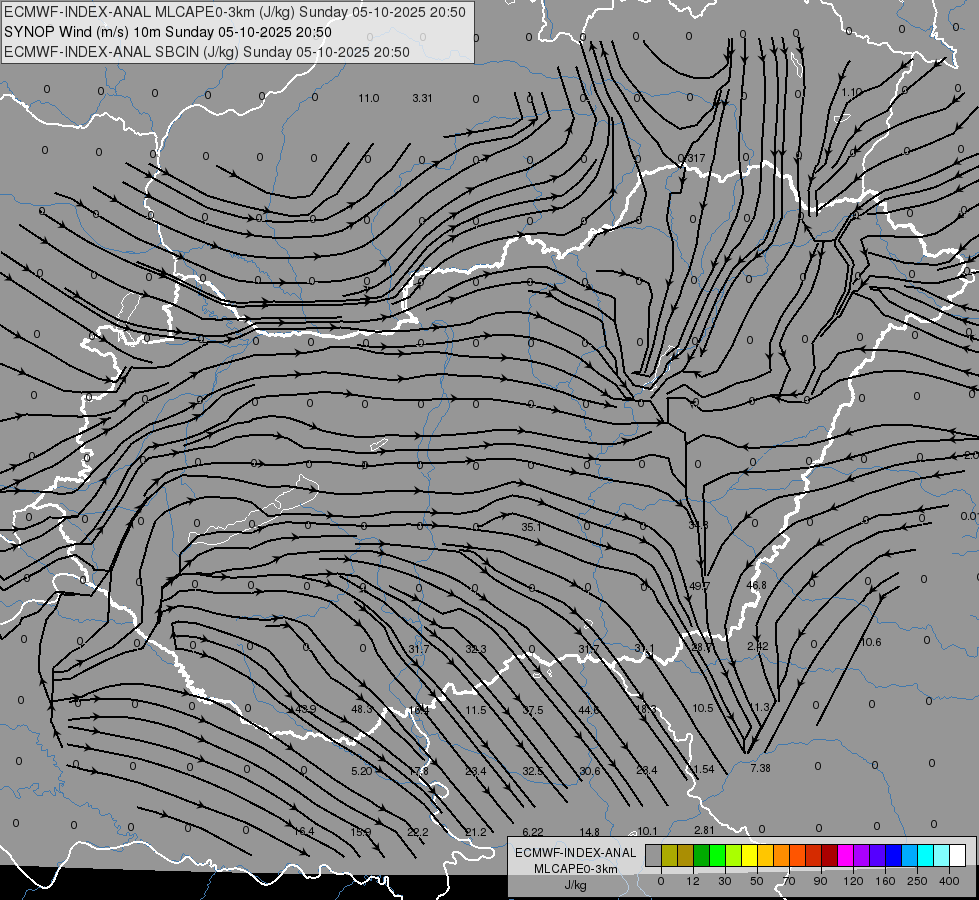Click the legend tick label 70

[789, 881]
